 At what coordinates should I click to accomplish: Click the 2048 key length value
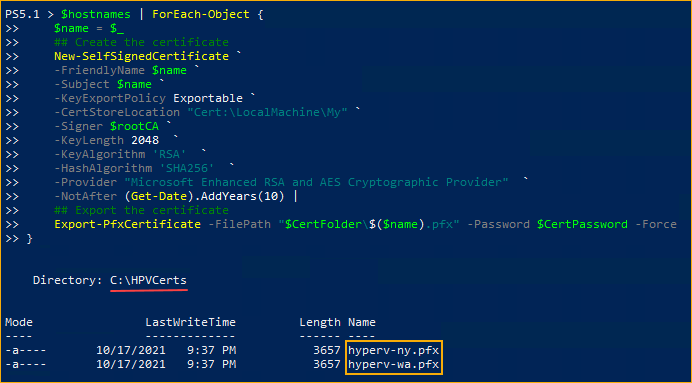coord(145,140)
